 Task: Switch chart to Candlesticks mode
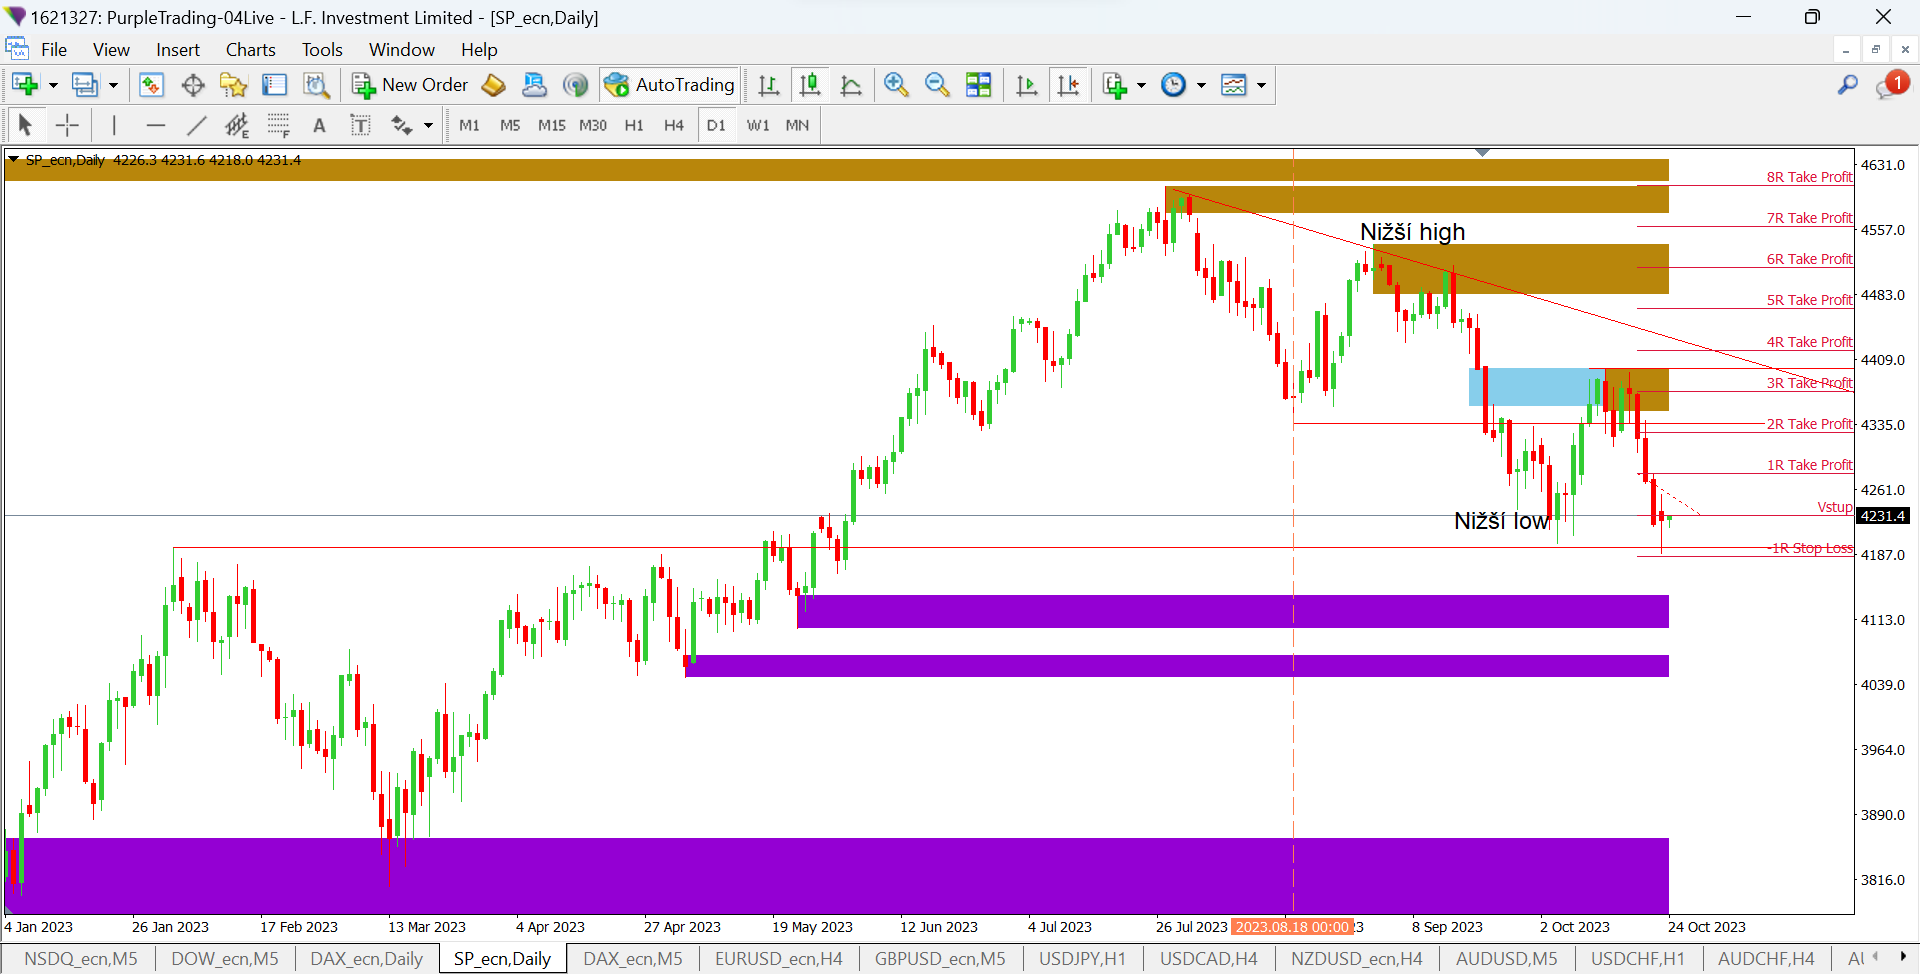coord(810,85)
